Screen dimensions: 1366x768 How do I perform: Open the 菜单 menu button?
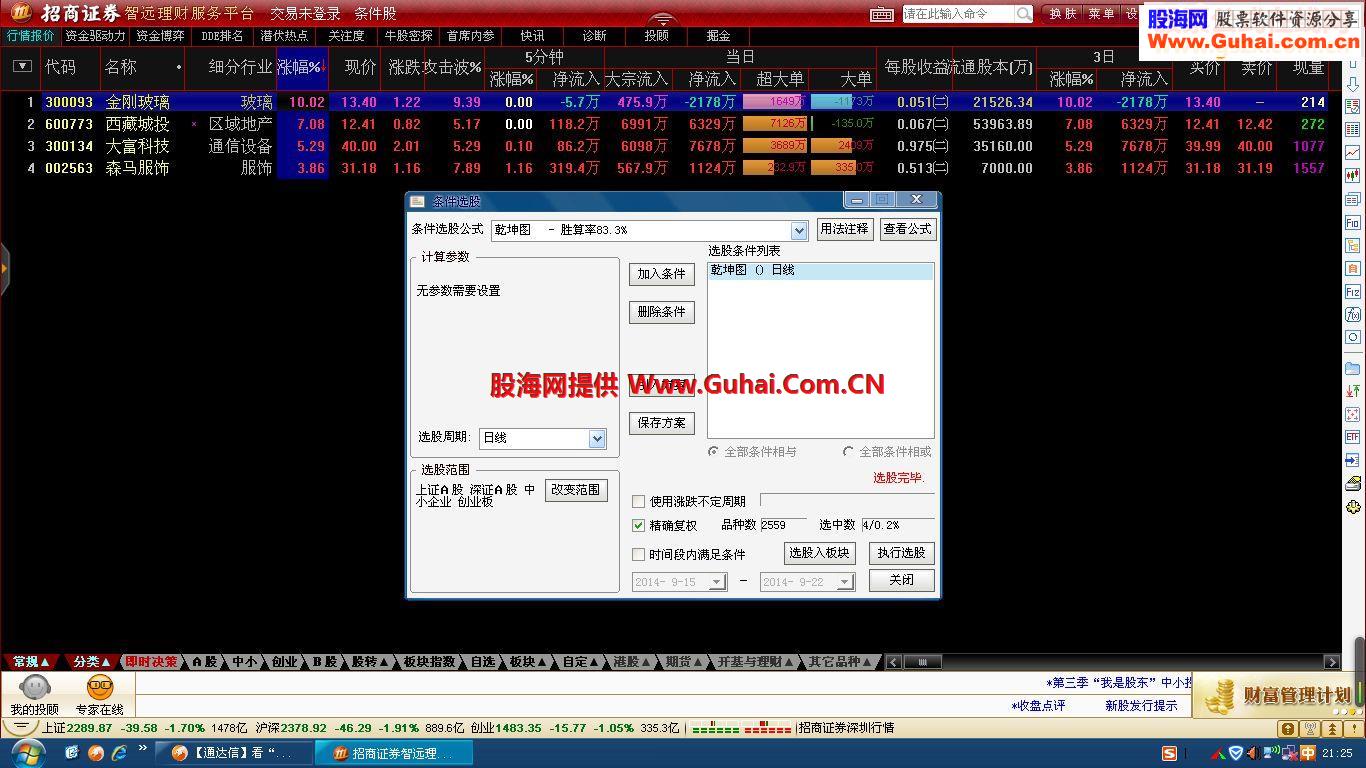point(1101,14)
